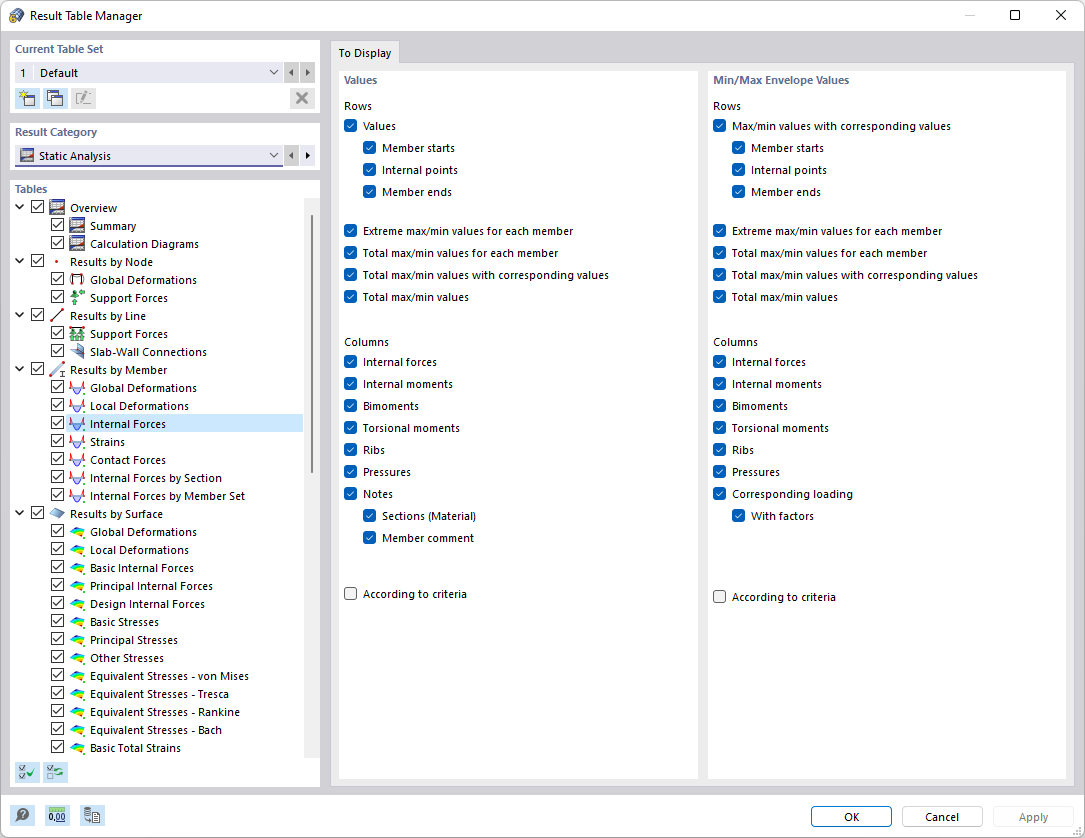Screen dimensions: 1085x838
Task: Click the OK button
Action: point(851,816)
